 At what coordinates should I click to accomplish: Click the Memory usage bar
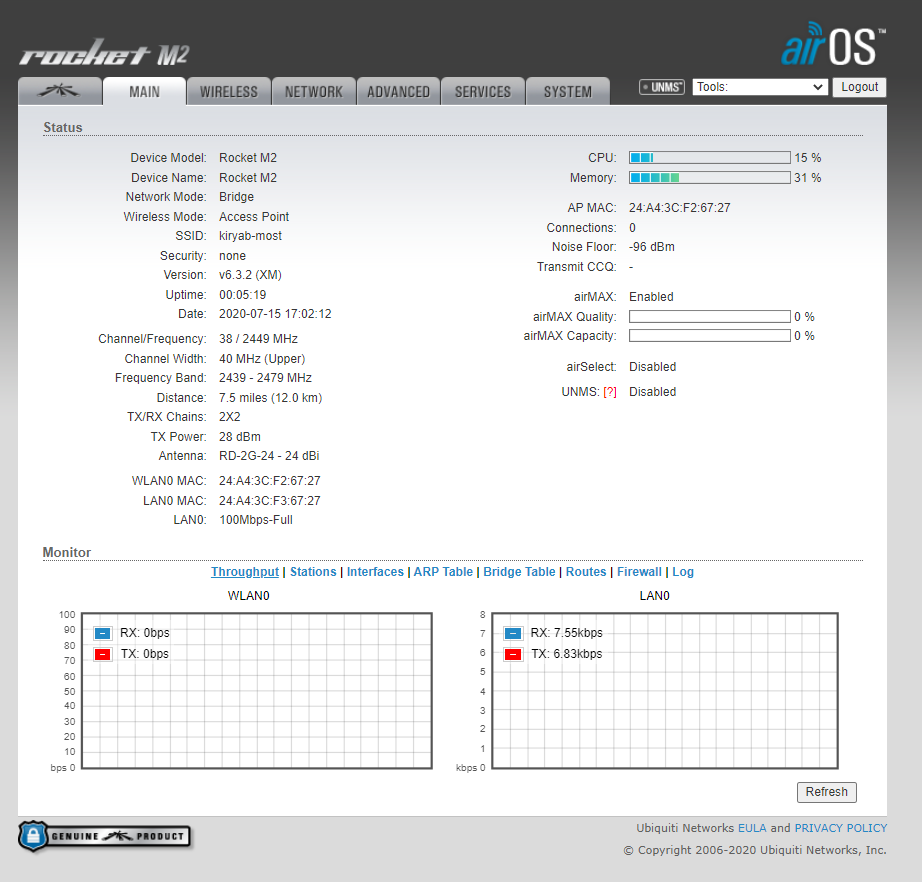[710, 178]
